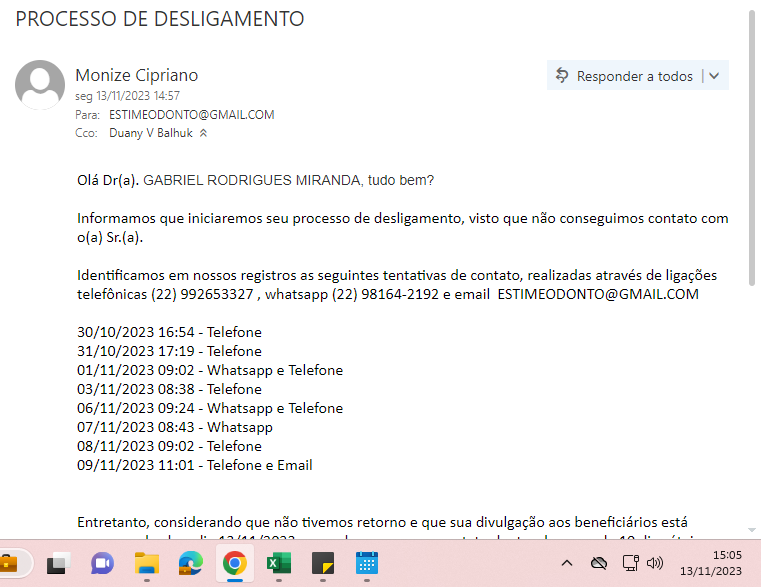This screenshot has height=587, width=761.
Task: Click the whatsapp number (22) 98164-2192
Action: pyautogui.click(x=385, y=294)
